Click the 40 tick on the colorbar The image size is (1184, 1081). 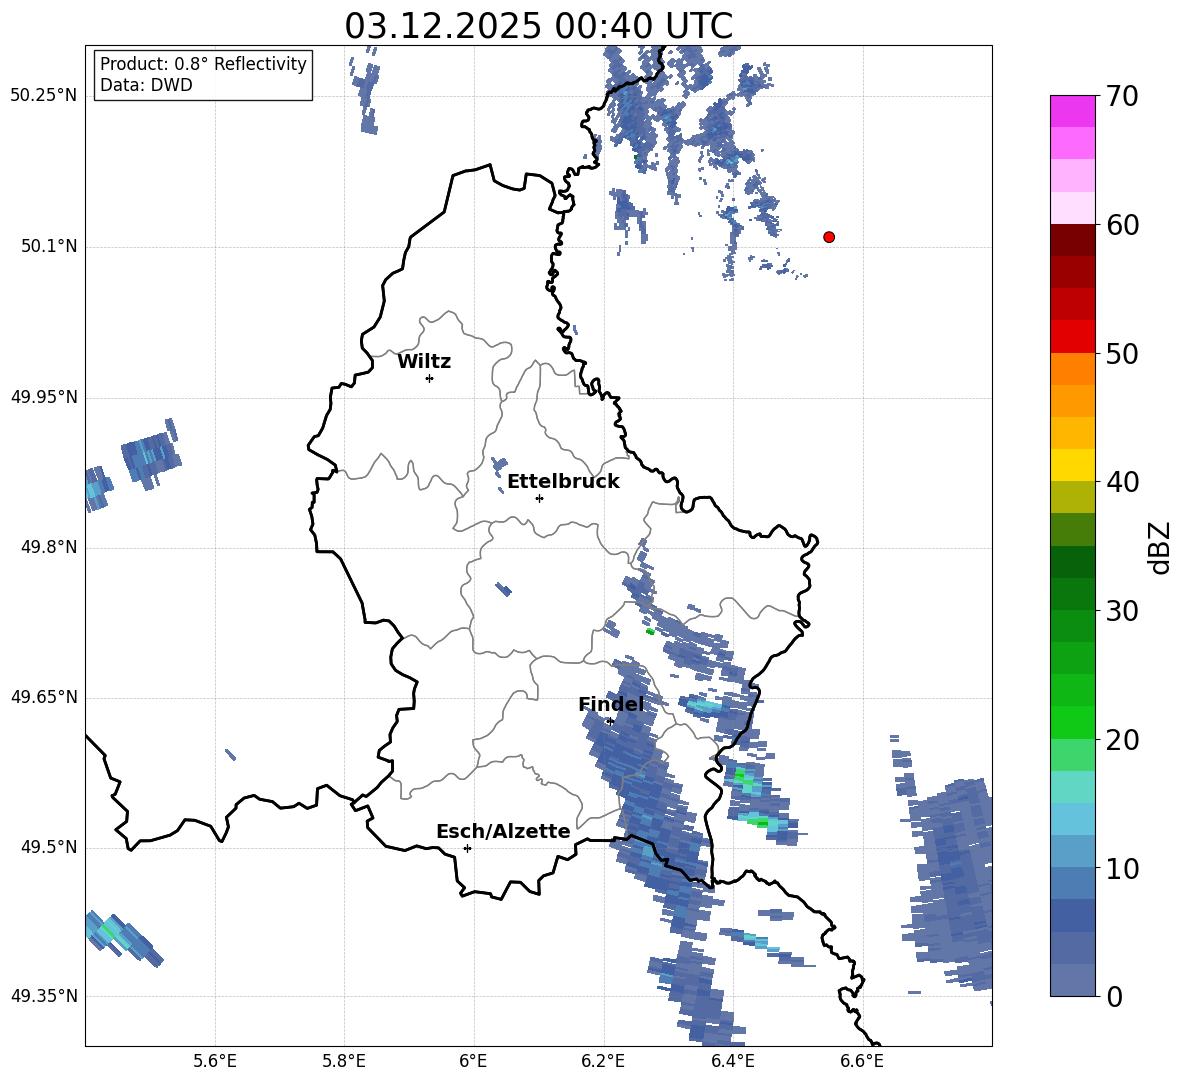click(1123, 482)
